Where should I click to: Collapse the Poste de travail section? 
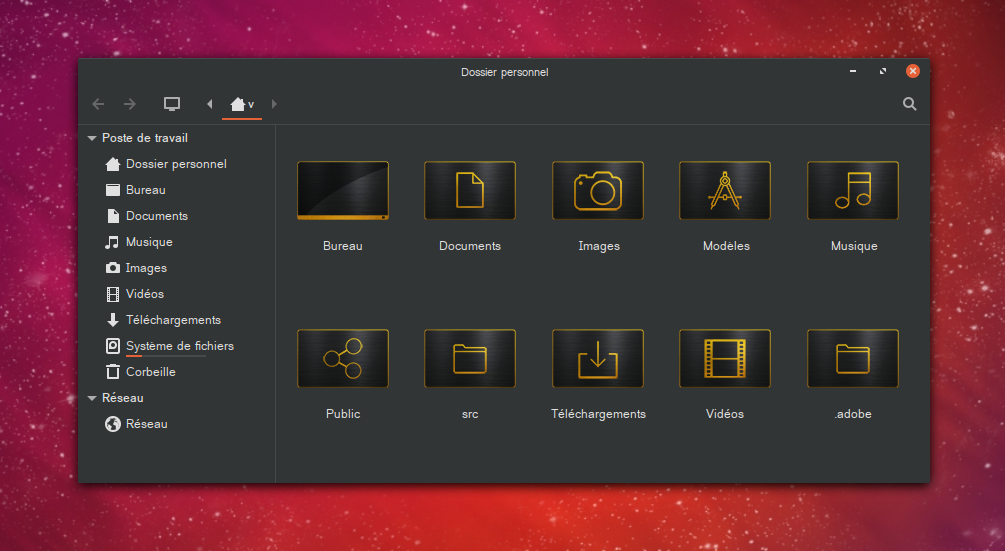tap(92, 138)
